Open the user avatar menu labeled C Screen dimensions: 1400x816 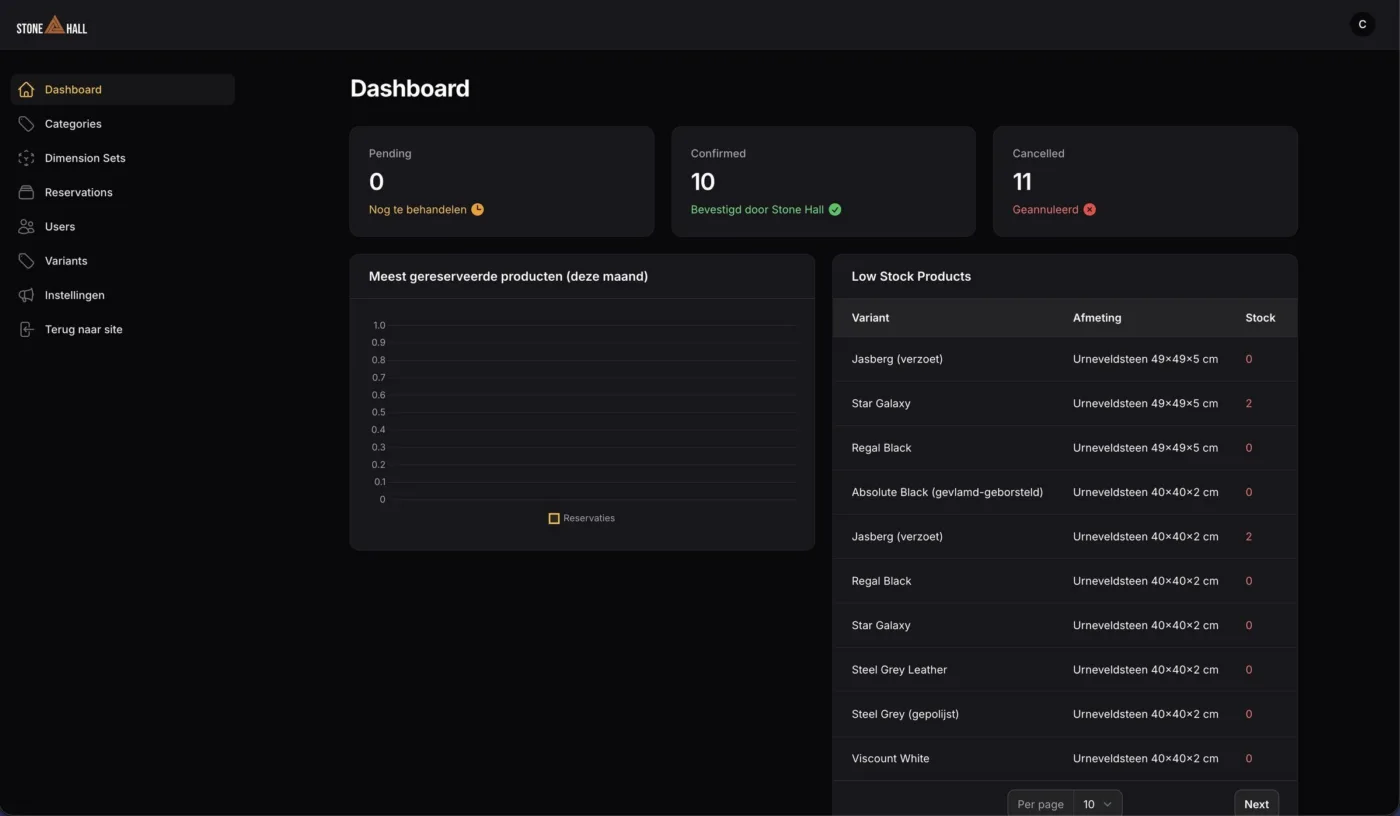[1362, 24]
